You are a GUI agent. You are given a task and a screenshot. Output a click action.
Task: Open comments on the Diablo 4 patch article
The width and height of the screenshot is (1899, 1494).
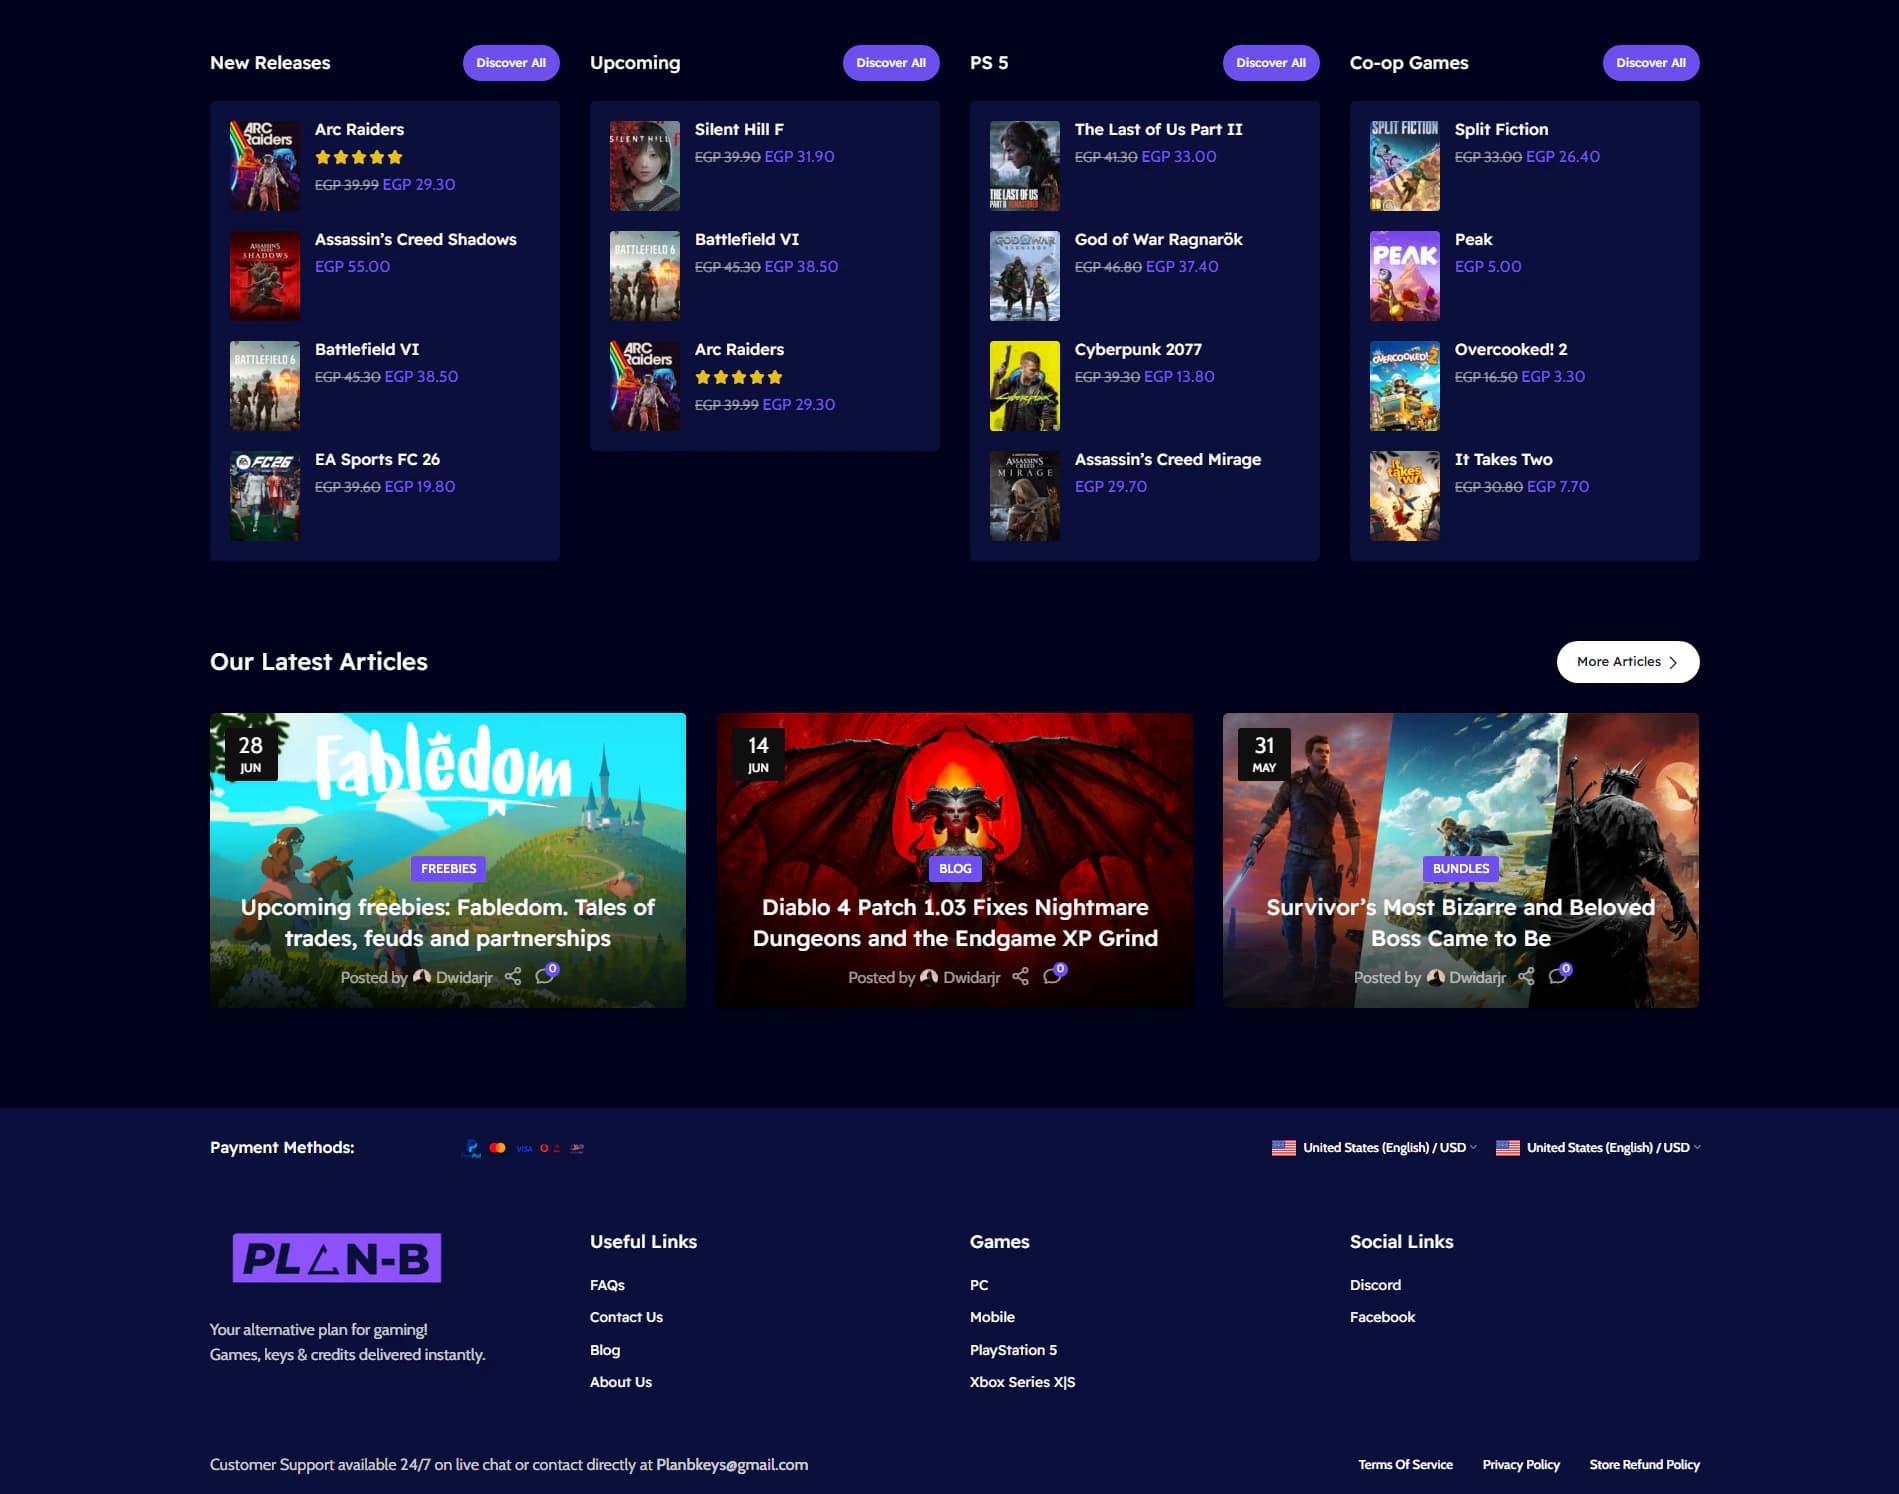[x=1054, y=975]
